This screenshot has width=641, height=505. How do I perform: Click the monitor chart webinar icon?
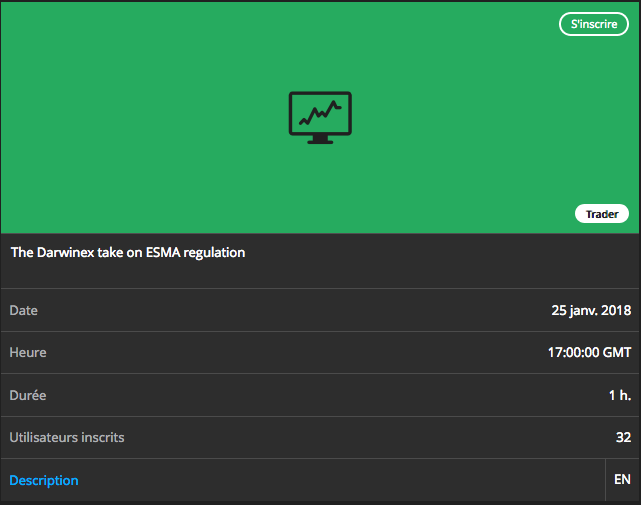(x=320, y=118)
